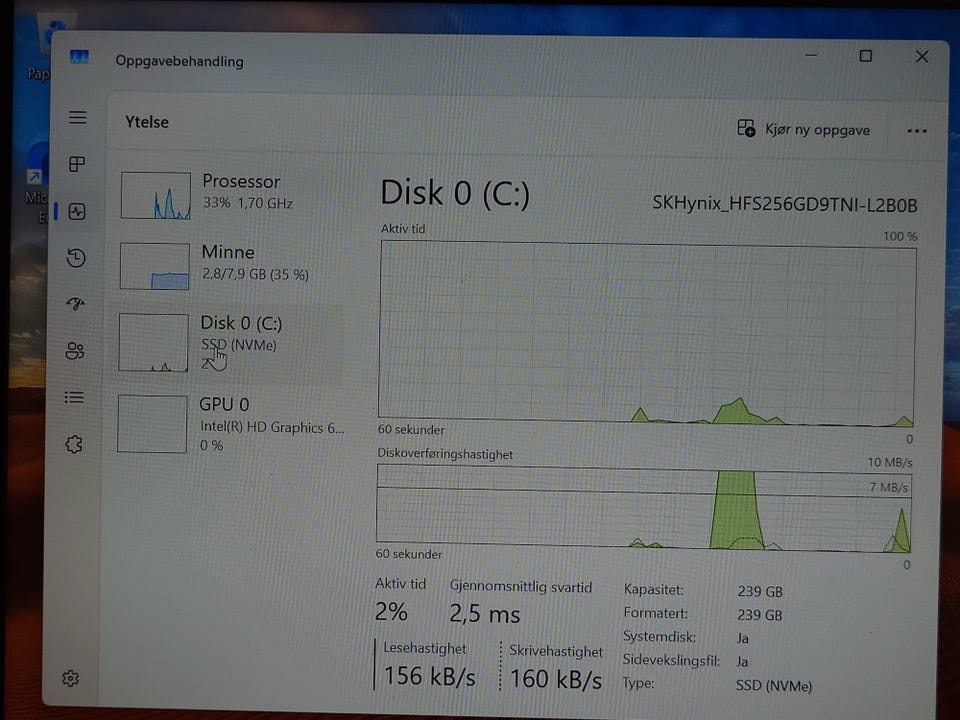Click the 'Kapasitet:' label

coord(653,590)
